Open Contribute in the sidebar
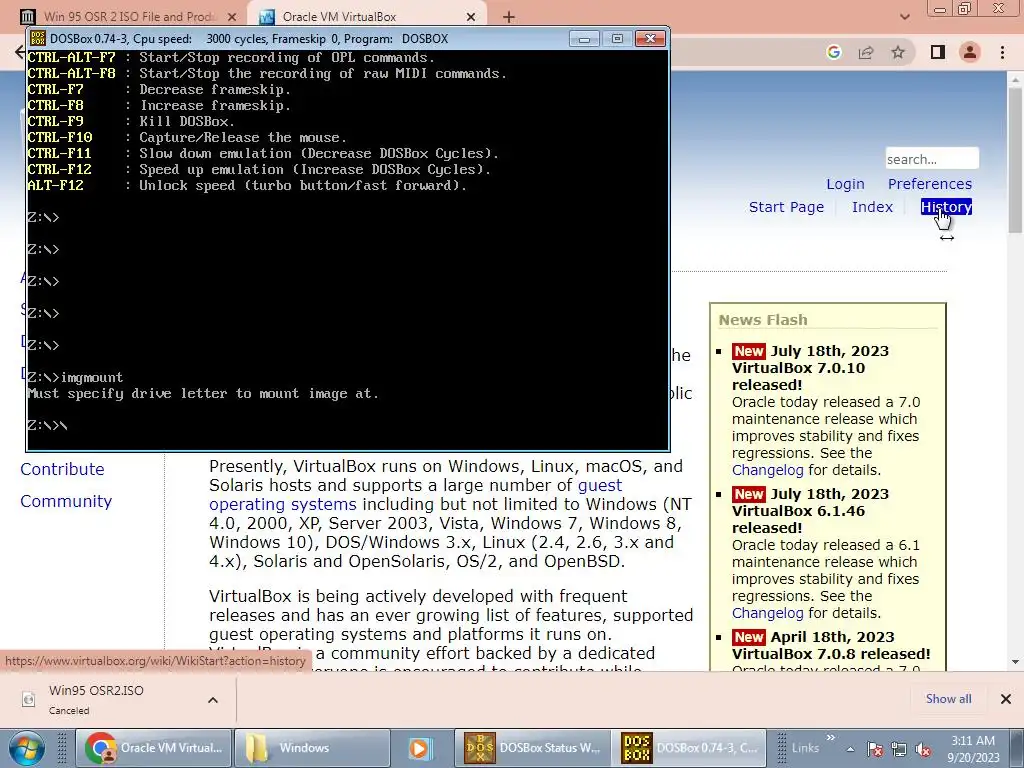1024x768 pixels. coord(62,470)
